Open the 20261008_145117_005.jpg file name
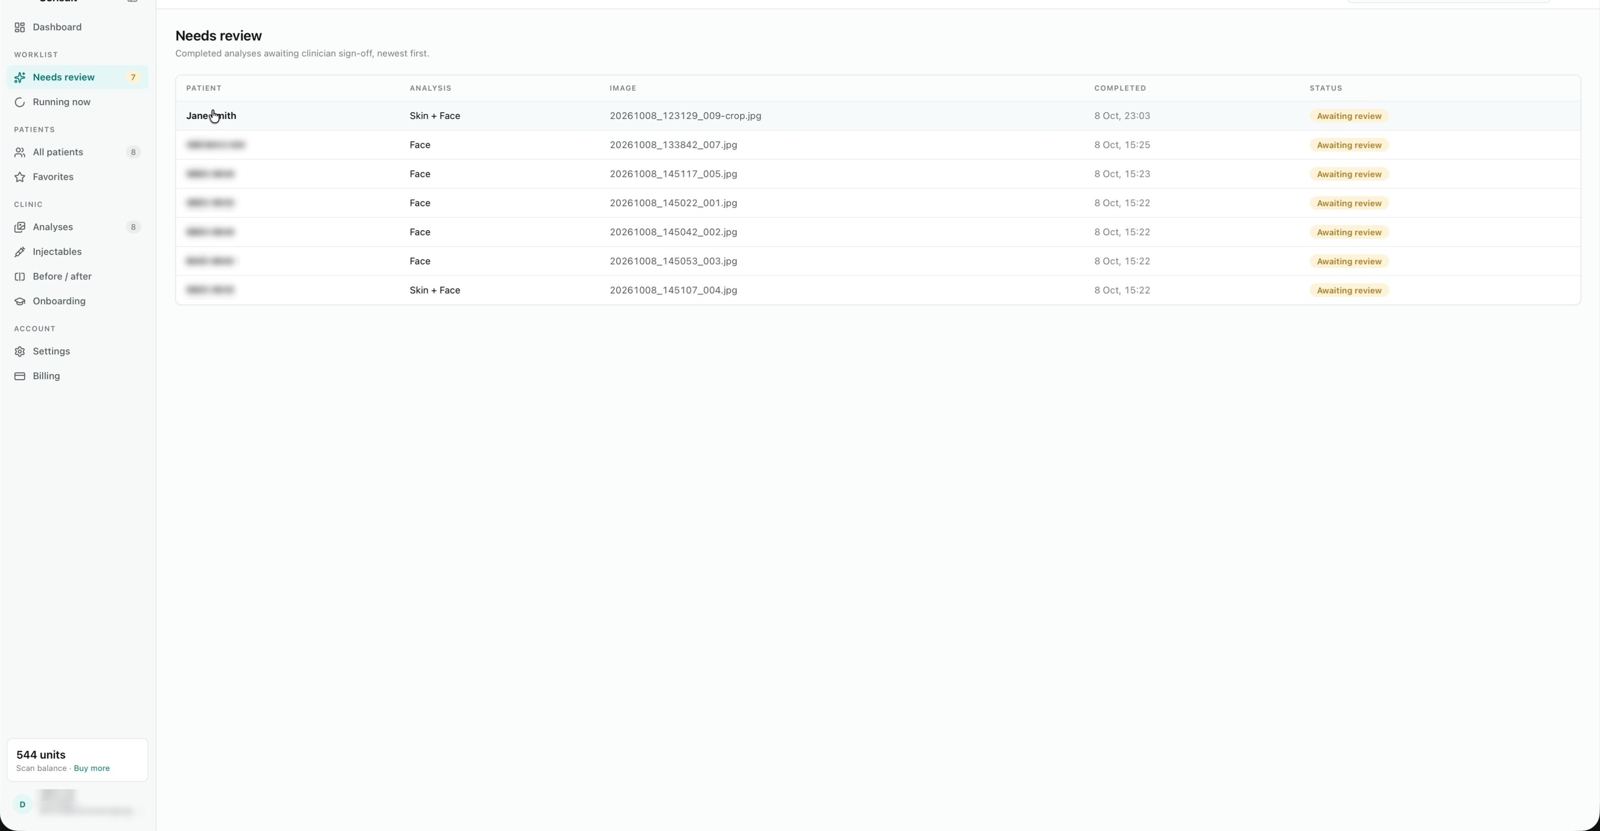The width and height of the screenshot is (1600, 831). [673, 174]
